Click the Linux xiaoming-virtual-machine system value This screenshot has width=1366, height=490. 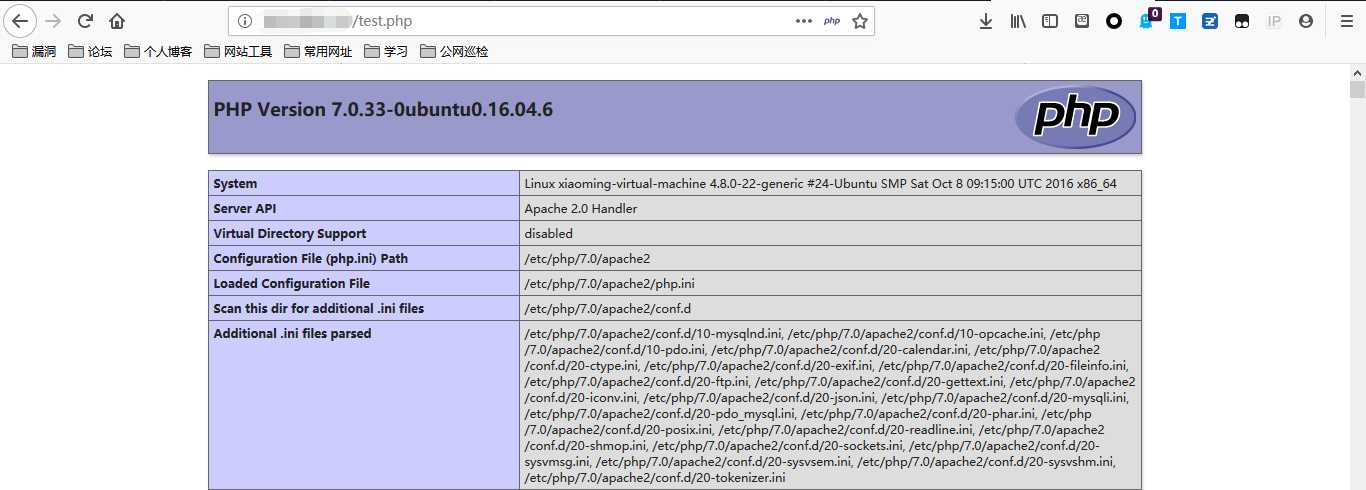(x=820, y=184)
